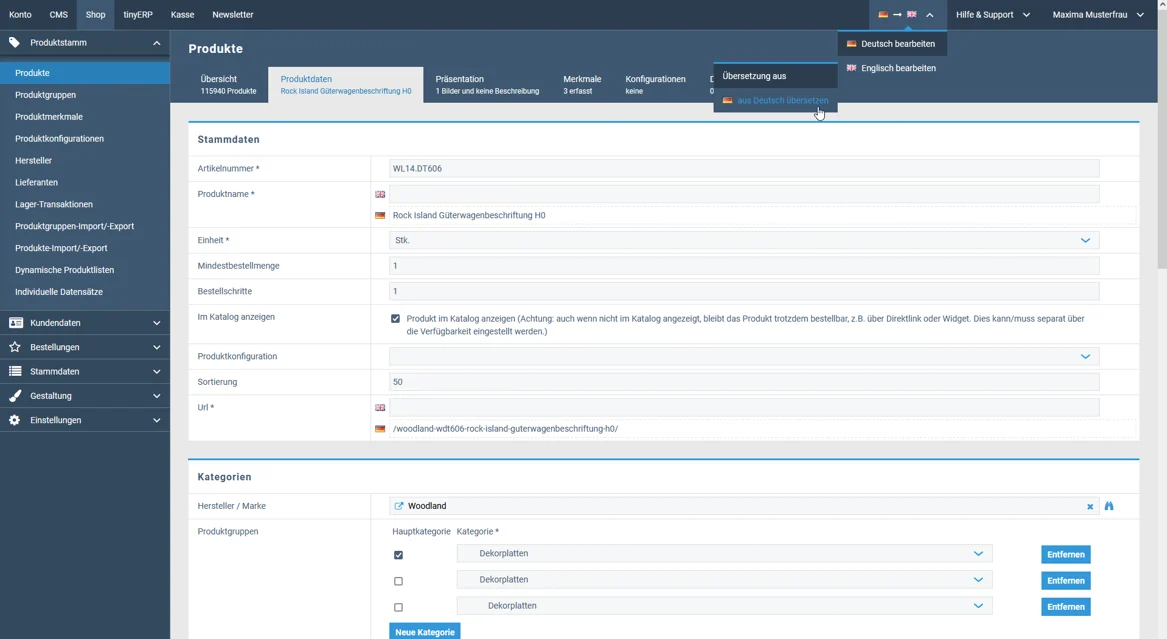Image resolution: width=1167 pixels, height=639 pixels.
Task: Remove first Dekorplatten row with Entfernen
Action: pos(1066,554)
